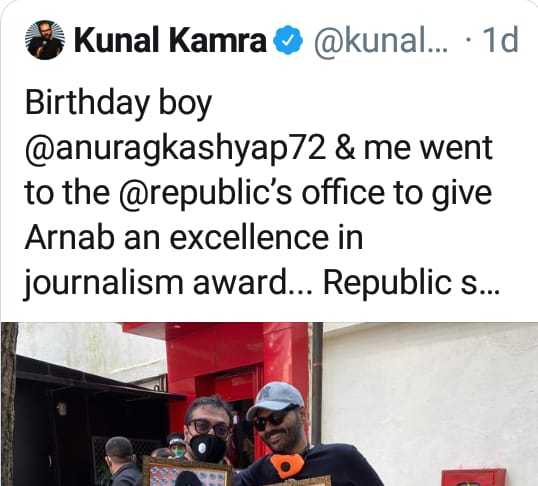The image size is (538, 486).
Task: Click the blue verified badge
Action: [288, 40]
